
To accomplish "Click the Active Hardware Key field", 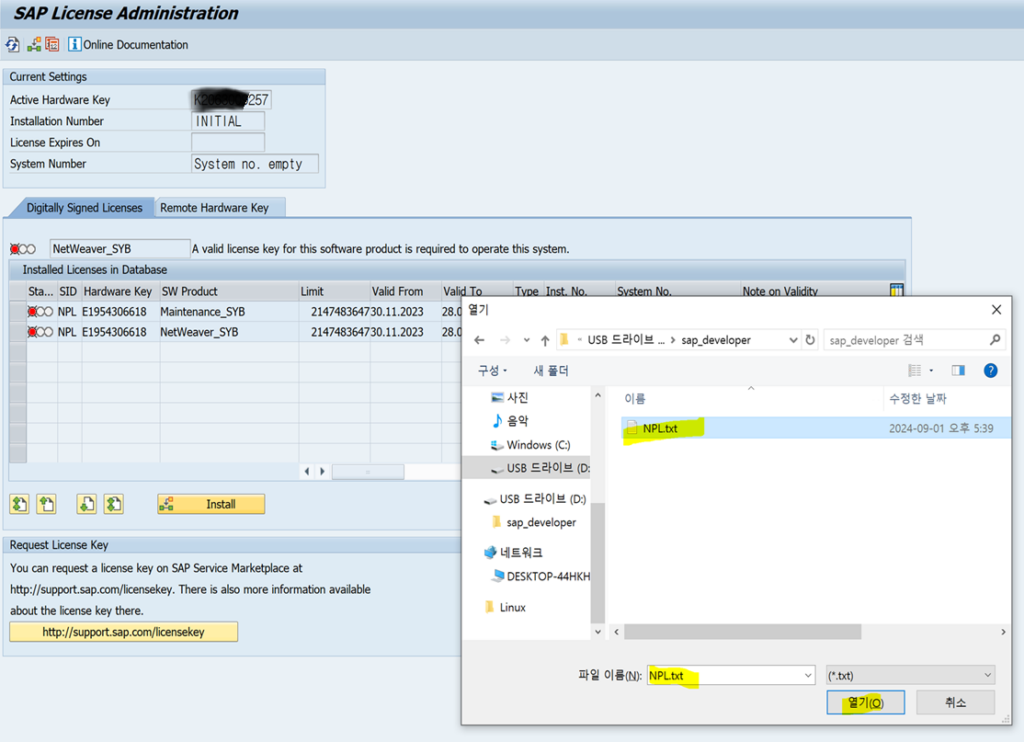I will click(x=231, y=99).
